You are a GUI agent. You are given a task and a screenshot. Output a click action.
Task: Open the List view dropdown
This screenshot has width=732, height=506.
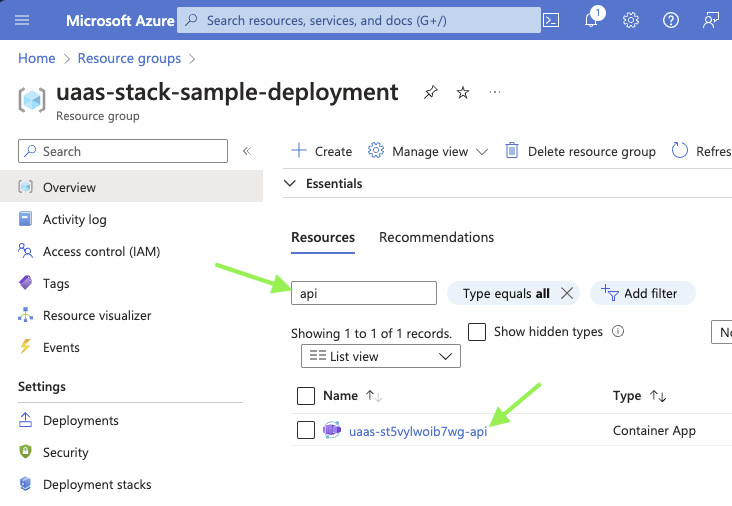(x=380, y=356)
